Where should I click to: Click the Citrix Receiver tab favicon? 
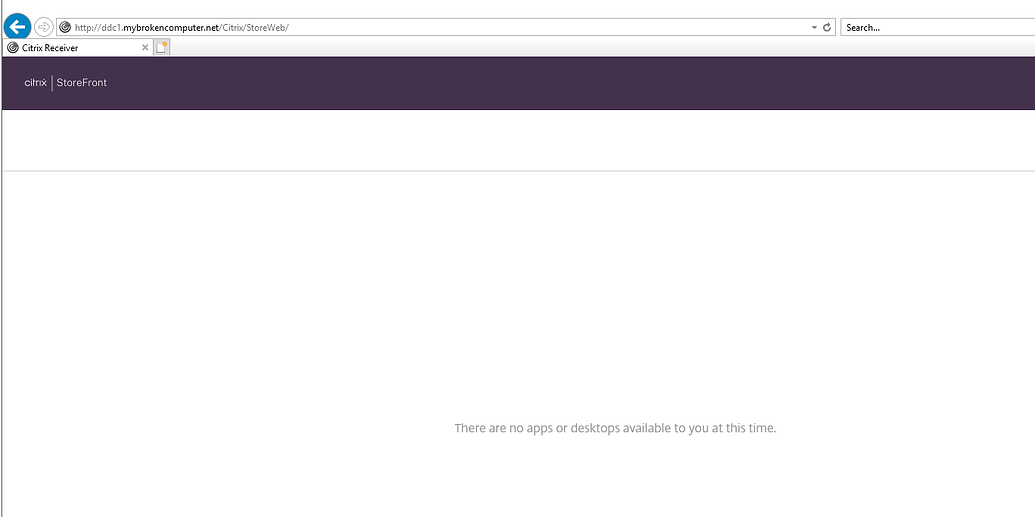(13, 48)
